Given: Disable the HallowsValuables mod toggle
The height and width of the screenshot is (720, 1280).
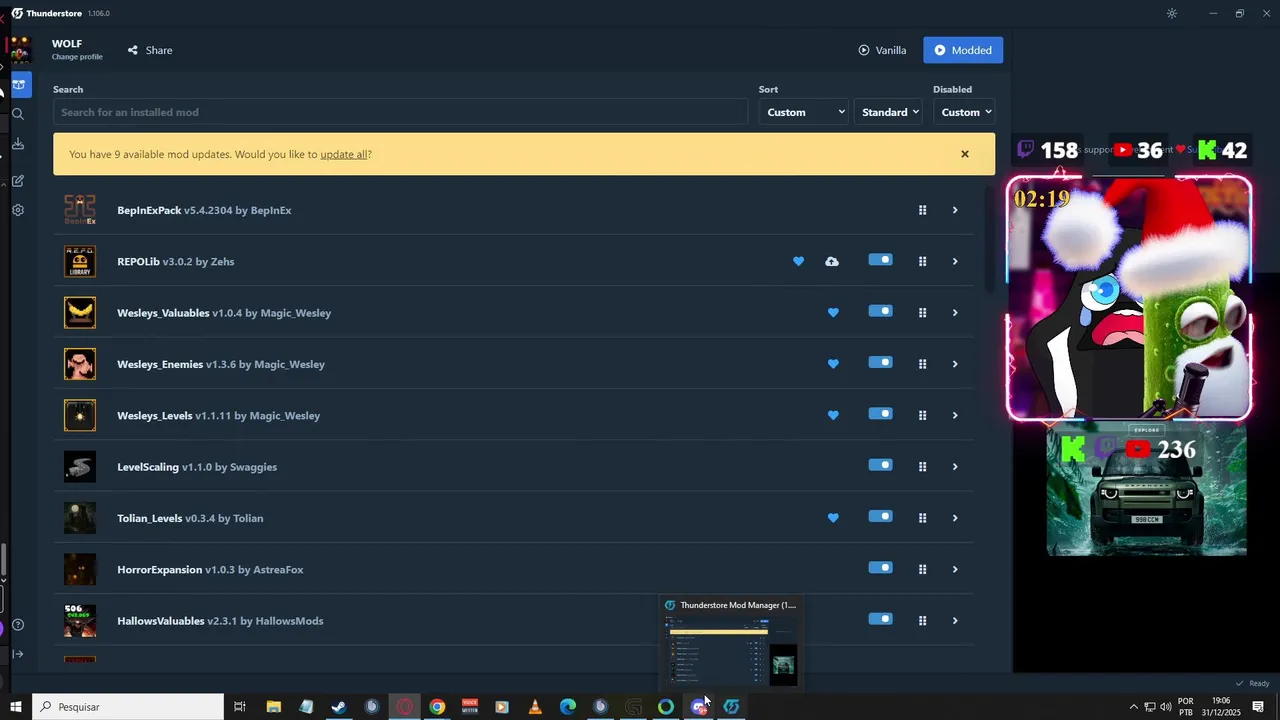Looking at the screenshot, I should (880, 619).
